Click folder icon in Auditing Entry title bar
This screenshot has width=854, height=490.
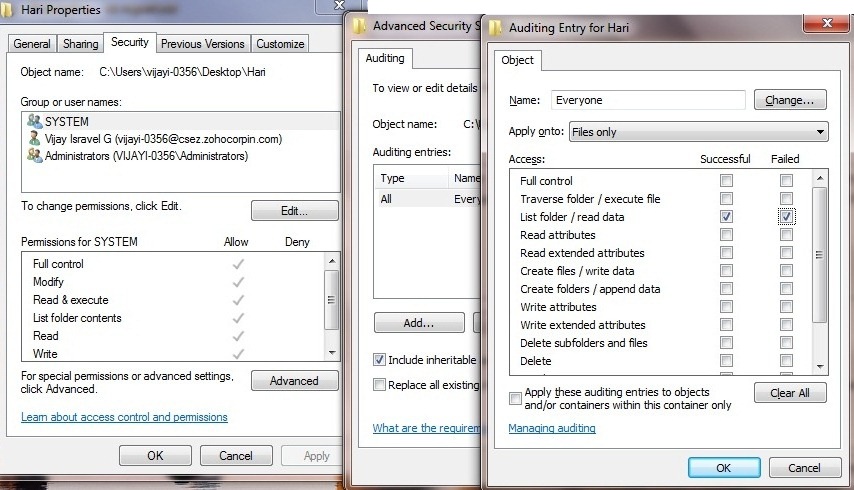[x=495, y=27]
